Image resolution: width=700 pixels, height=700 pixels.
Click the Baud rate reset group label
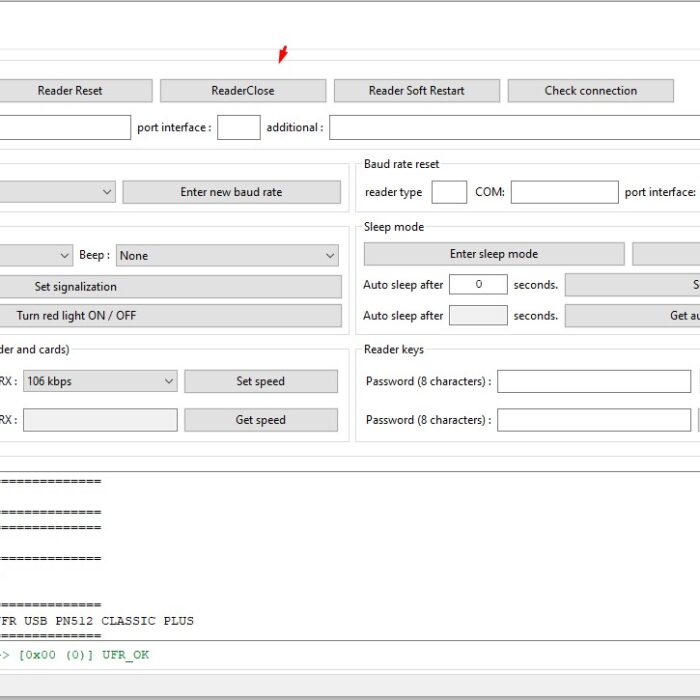click(x=401, y=164)
